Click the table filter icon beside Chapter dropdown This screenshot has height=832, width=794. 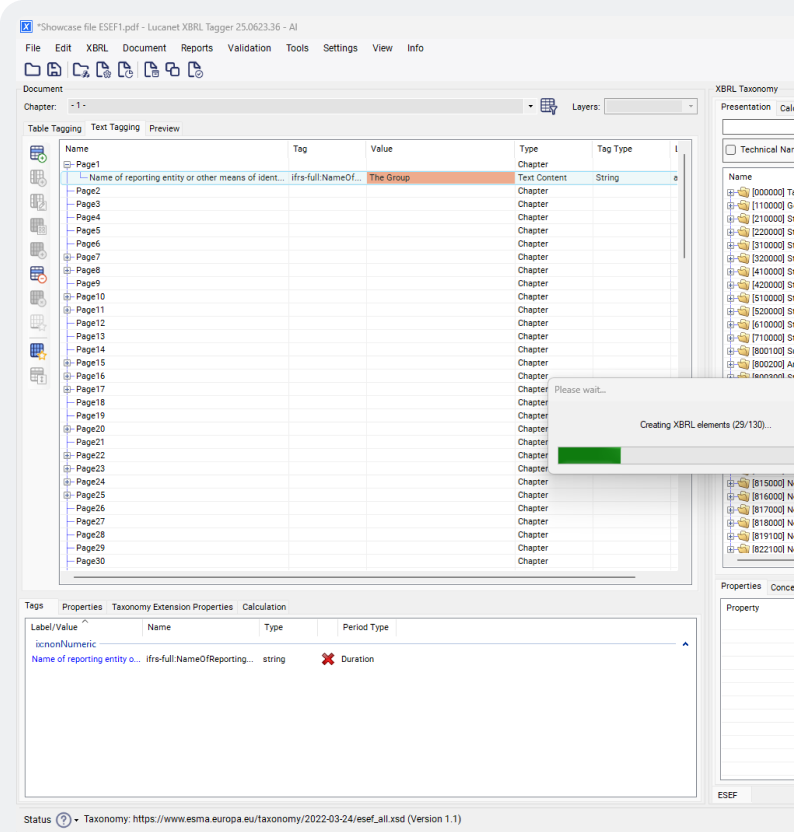(548, 107)
